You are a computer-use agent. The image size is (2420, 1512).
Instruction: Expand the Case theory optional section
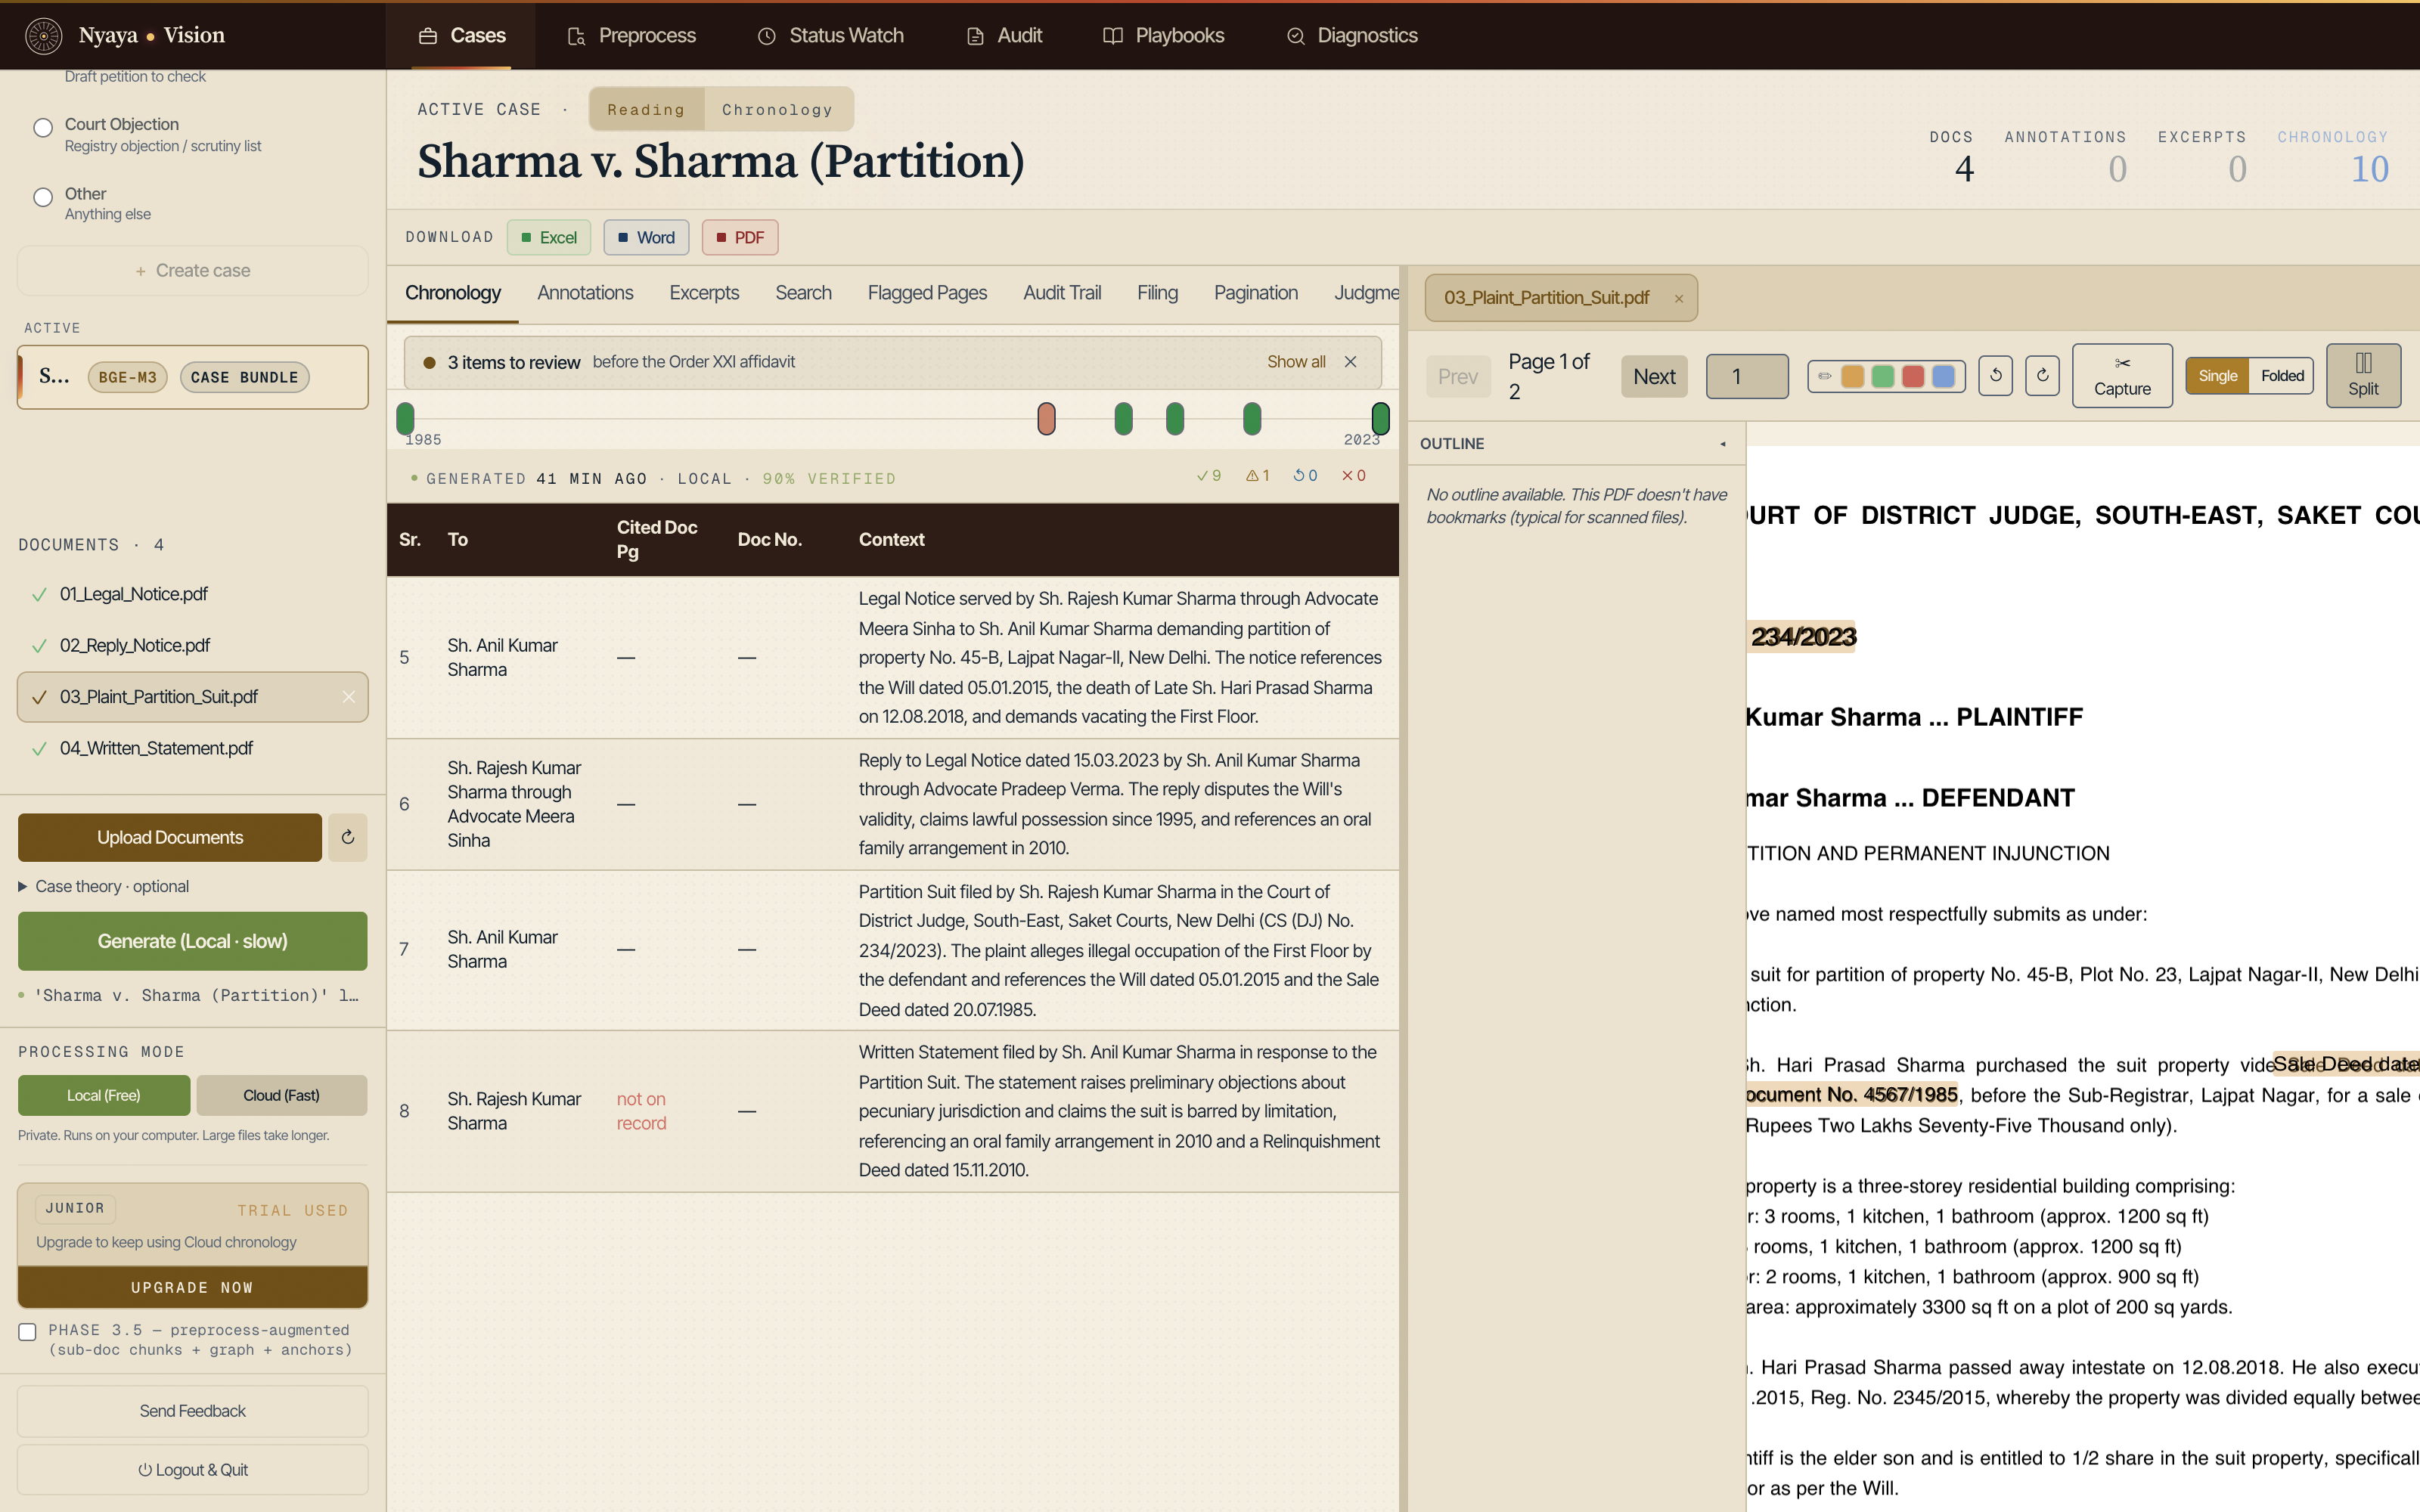point(103,886)
